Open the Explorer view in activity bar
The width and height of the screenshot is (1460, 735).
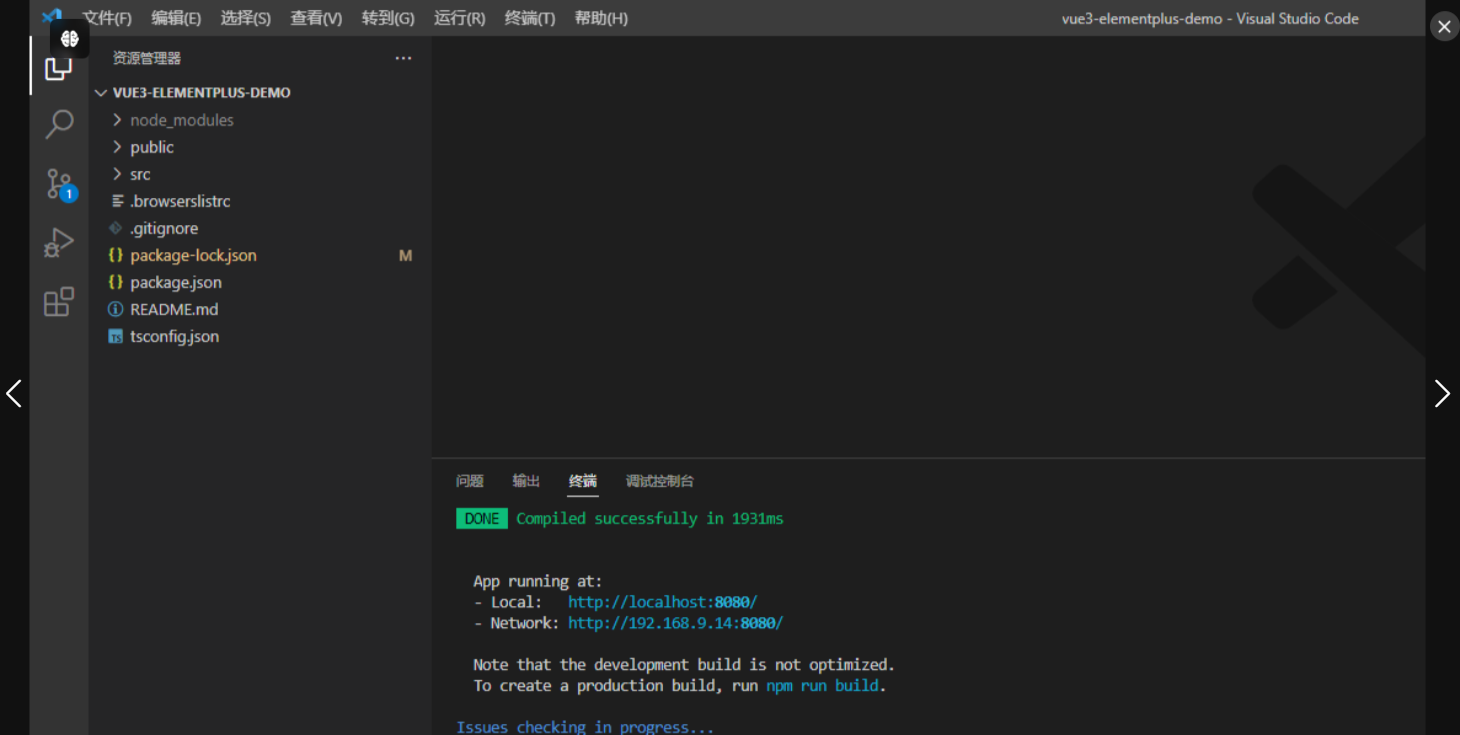click(x=59, y=70)
